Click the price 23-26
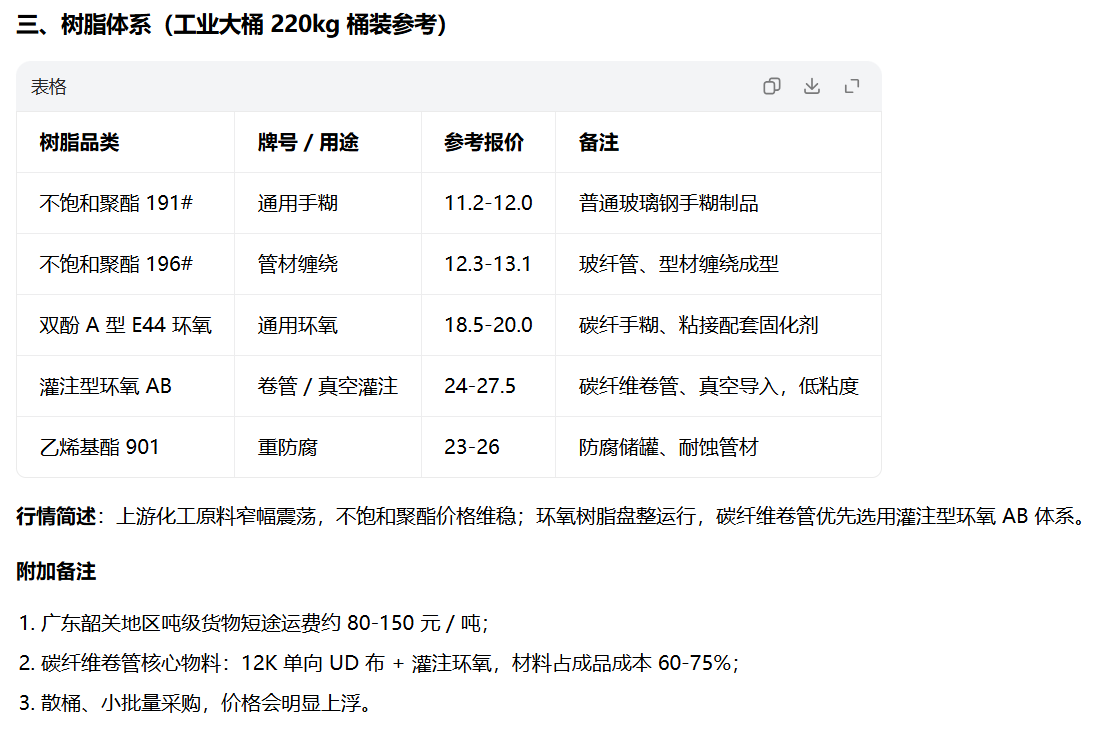This screenshot has width=1099, height=735. click(472, 447)
